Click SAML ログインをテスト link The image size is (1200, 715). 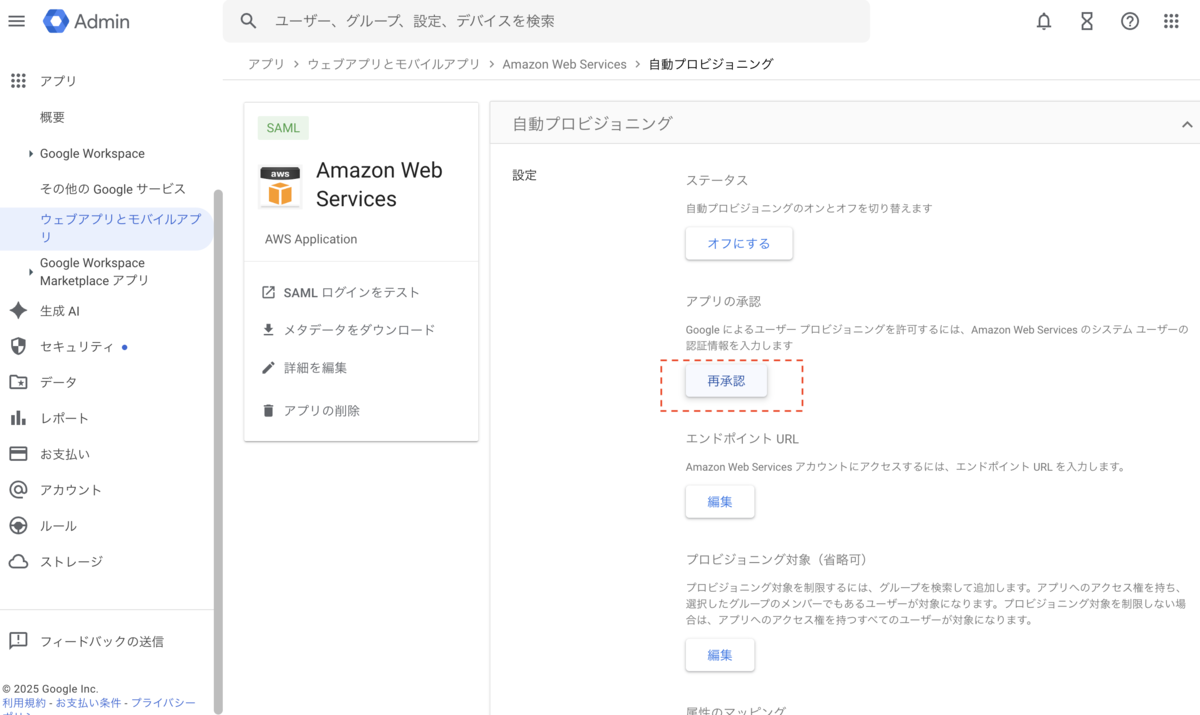352,292
